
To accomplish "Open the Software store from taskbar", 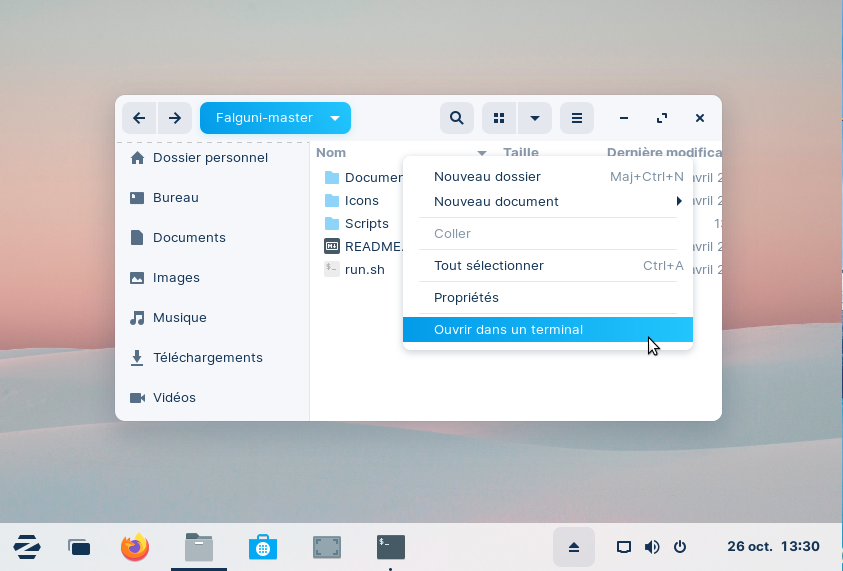I will 263,547.
